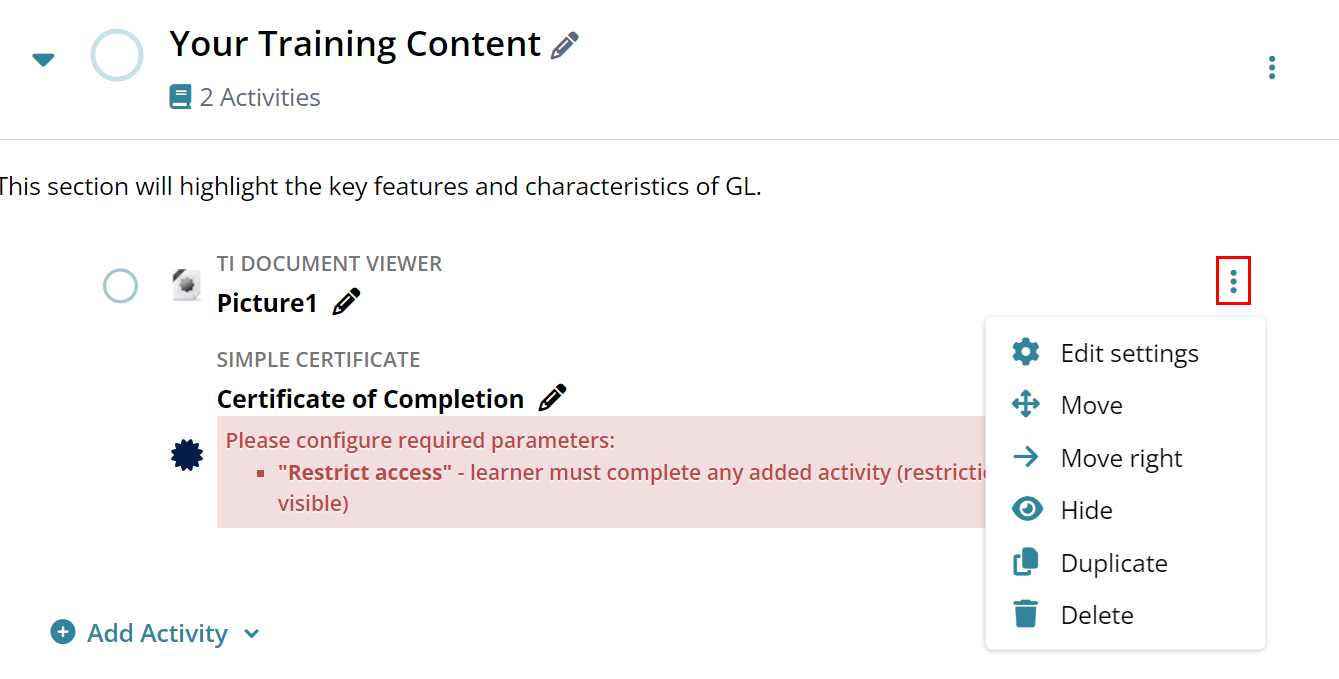Open the Picture1 activity link
The image size is (1339, 679).
(x=267, y=303)
